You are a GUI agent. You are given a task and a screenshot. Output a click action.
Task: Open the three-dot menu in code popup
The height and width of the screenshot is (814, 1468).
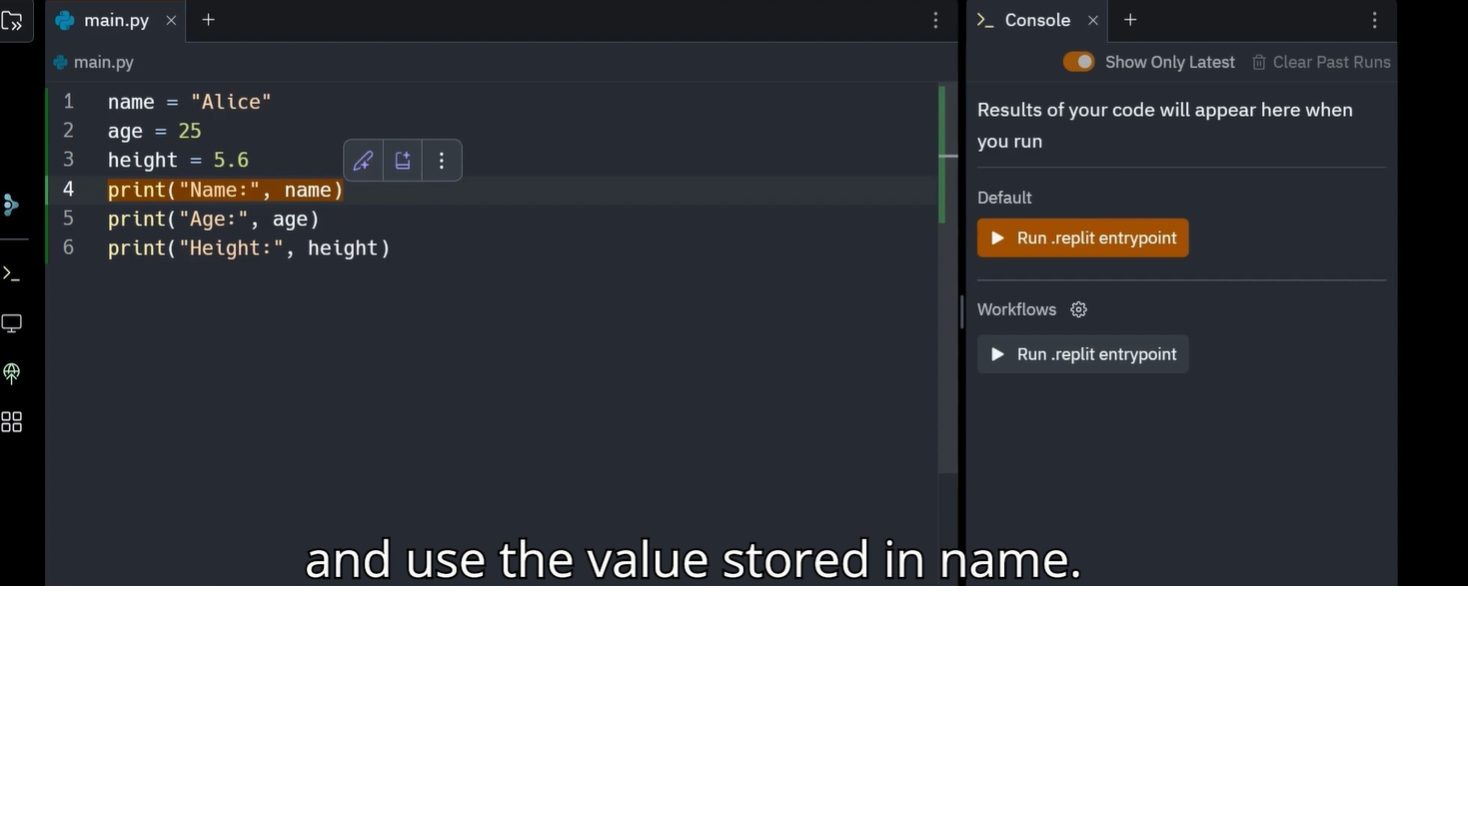pos(442,161)
